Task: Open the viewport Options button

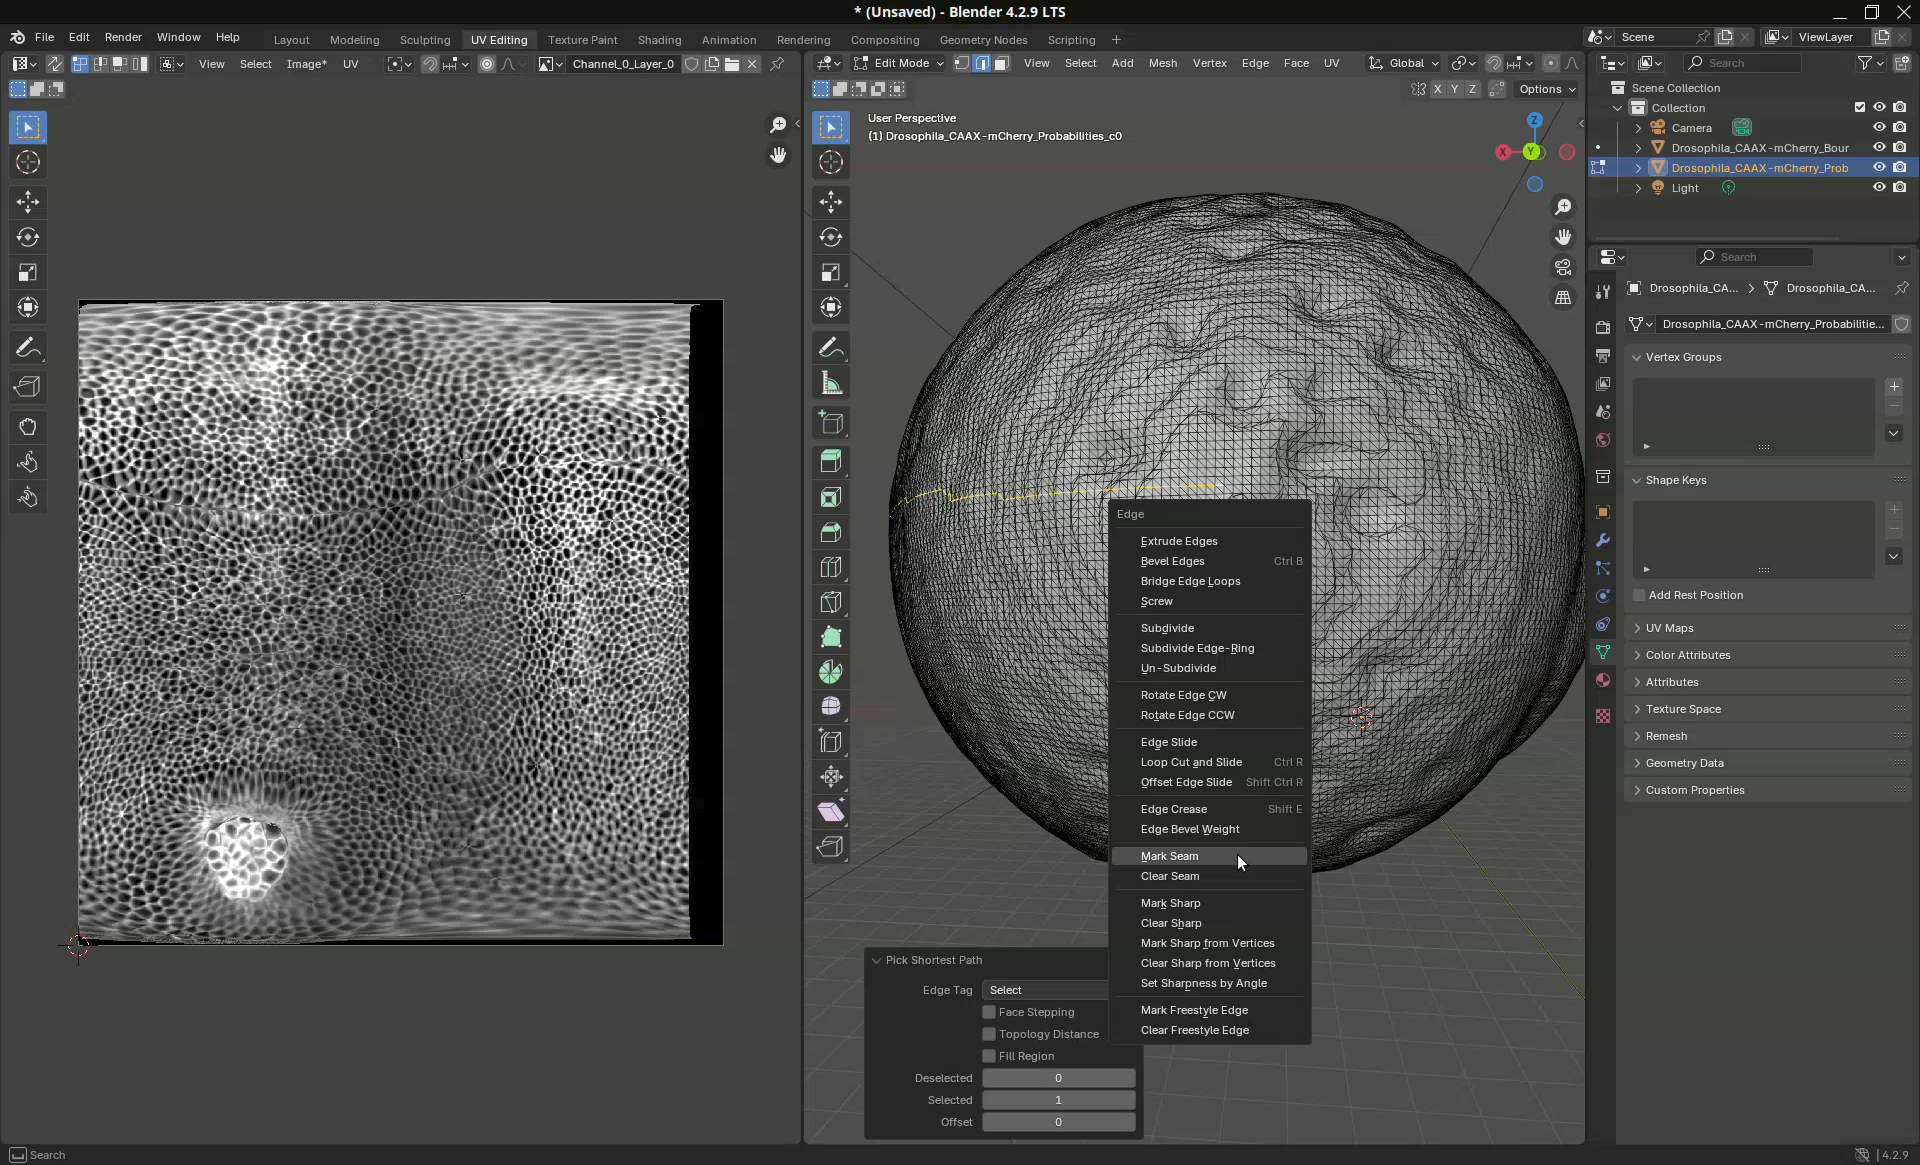Action: pos(1546,89)
